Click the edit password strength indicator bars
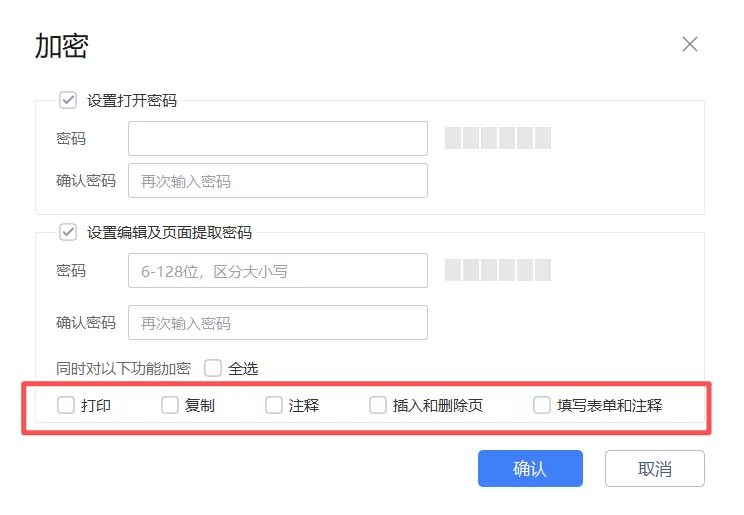 (x=497, y=271)
